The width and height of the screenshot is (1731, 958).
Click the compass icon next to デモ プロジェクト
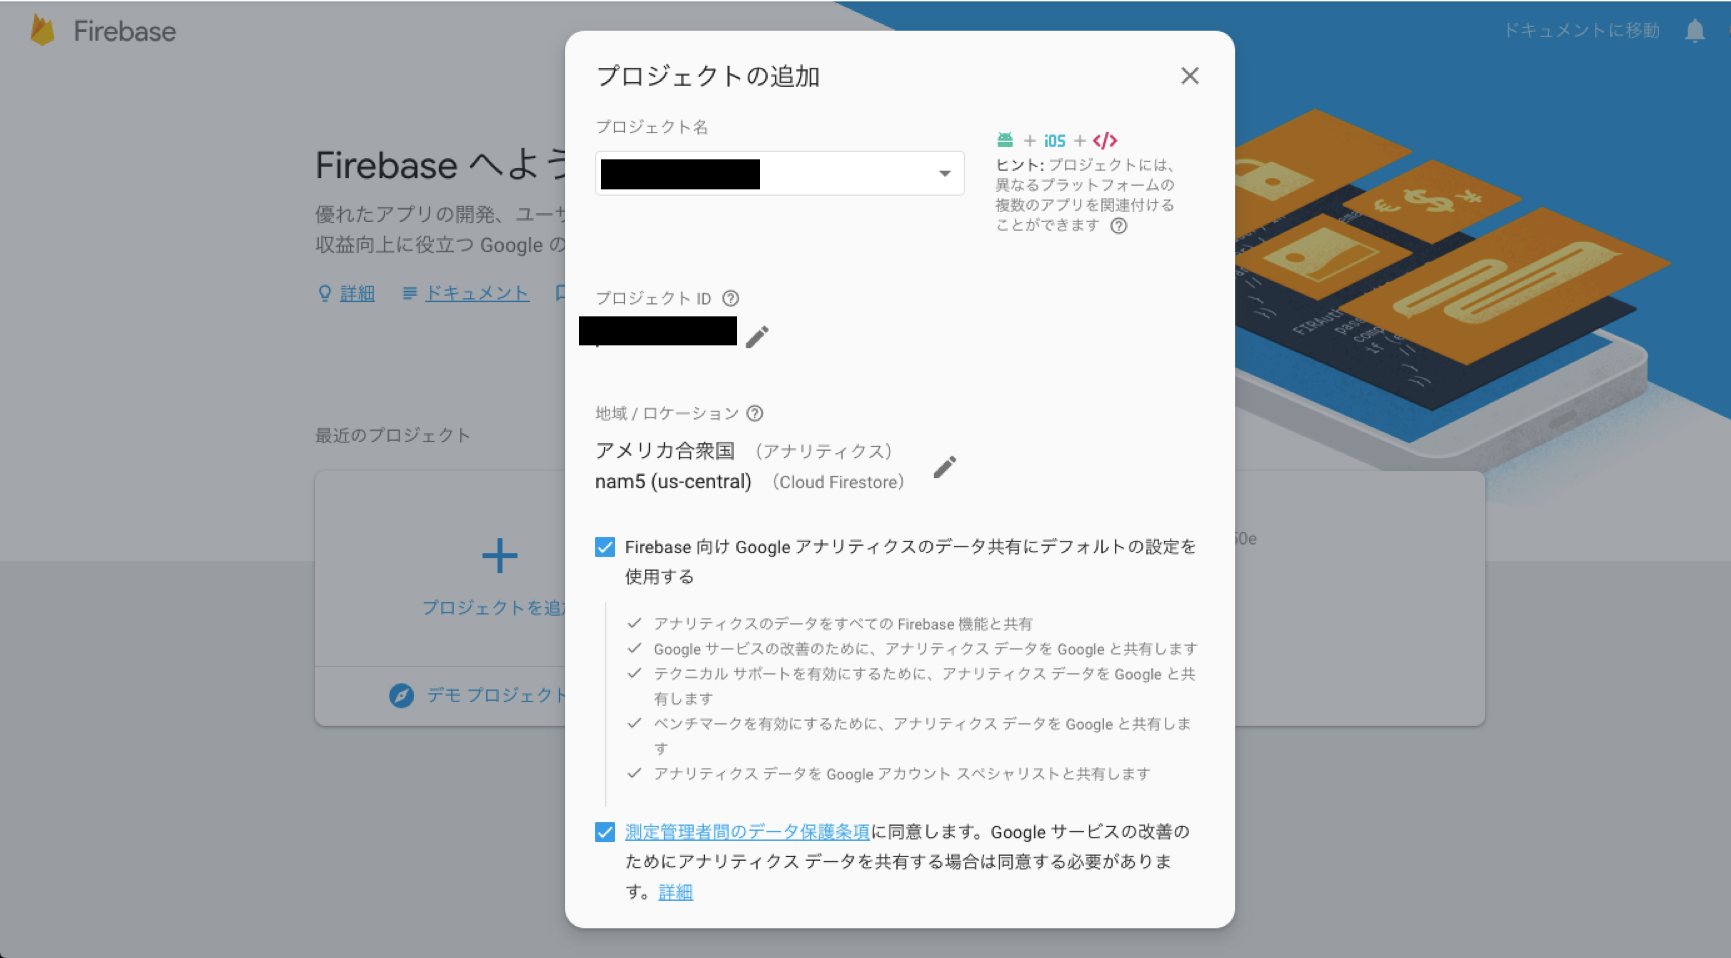(x=401, y=695)
